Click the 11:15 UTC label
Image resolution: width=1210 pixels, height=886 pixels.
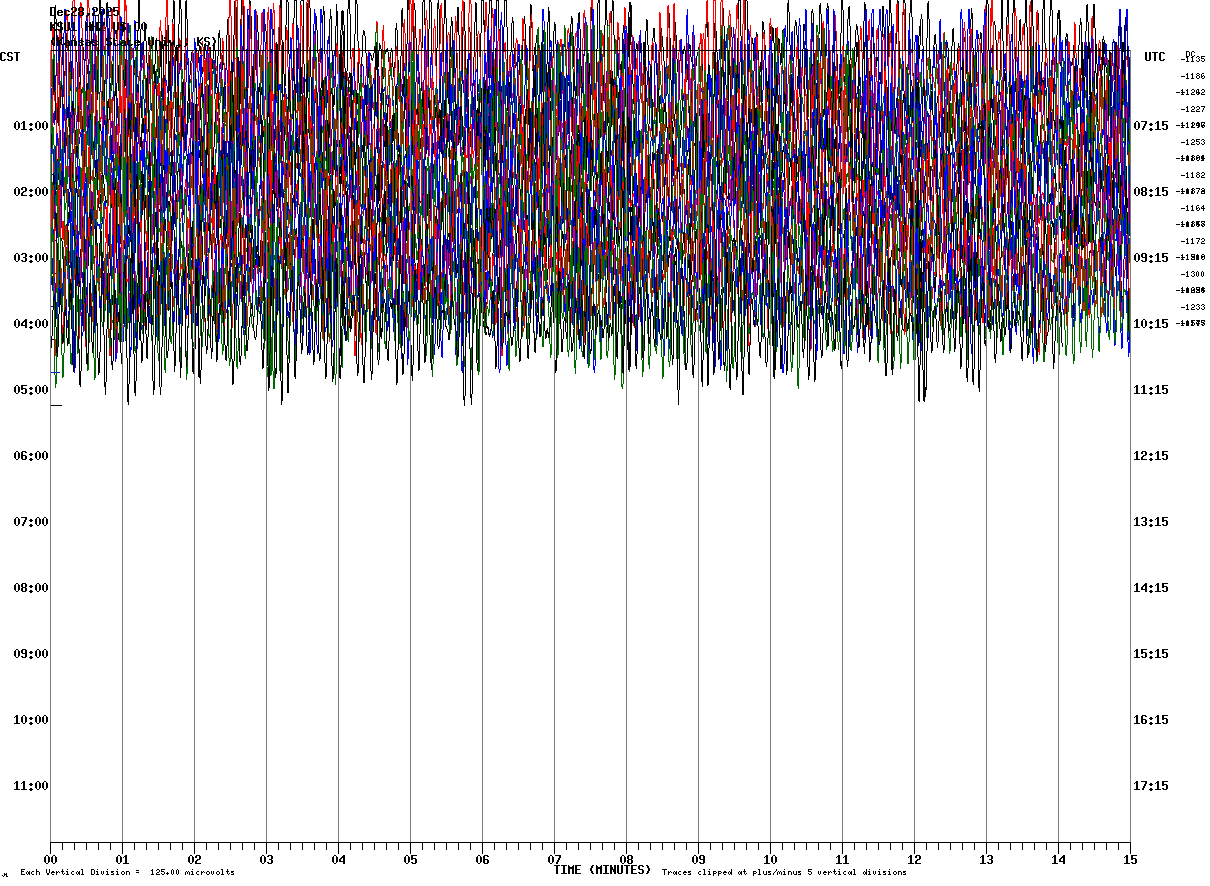(x=1151, y=390)
